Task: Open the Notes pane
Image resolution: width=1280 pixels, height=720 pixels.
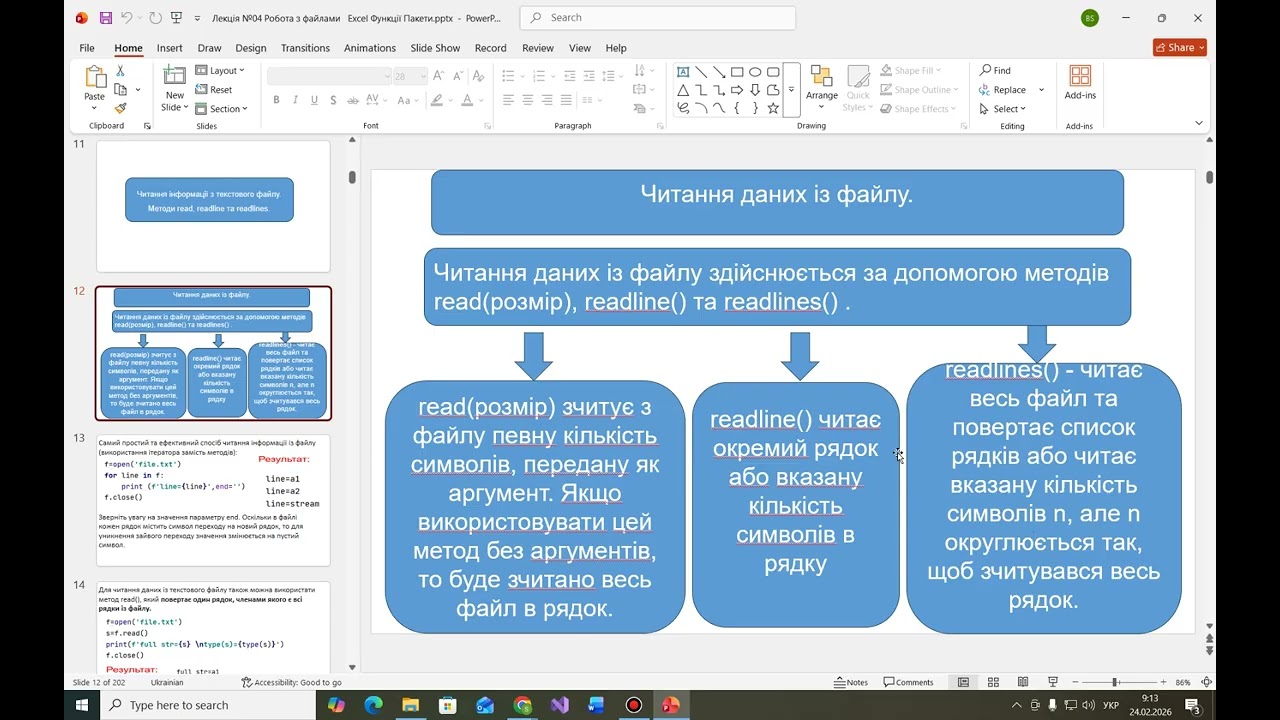Action: coord(852,682)
